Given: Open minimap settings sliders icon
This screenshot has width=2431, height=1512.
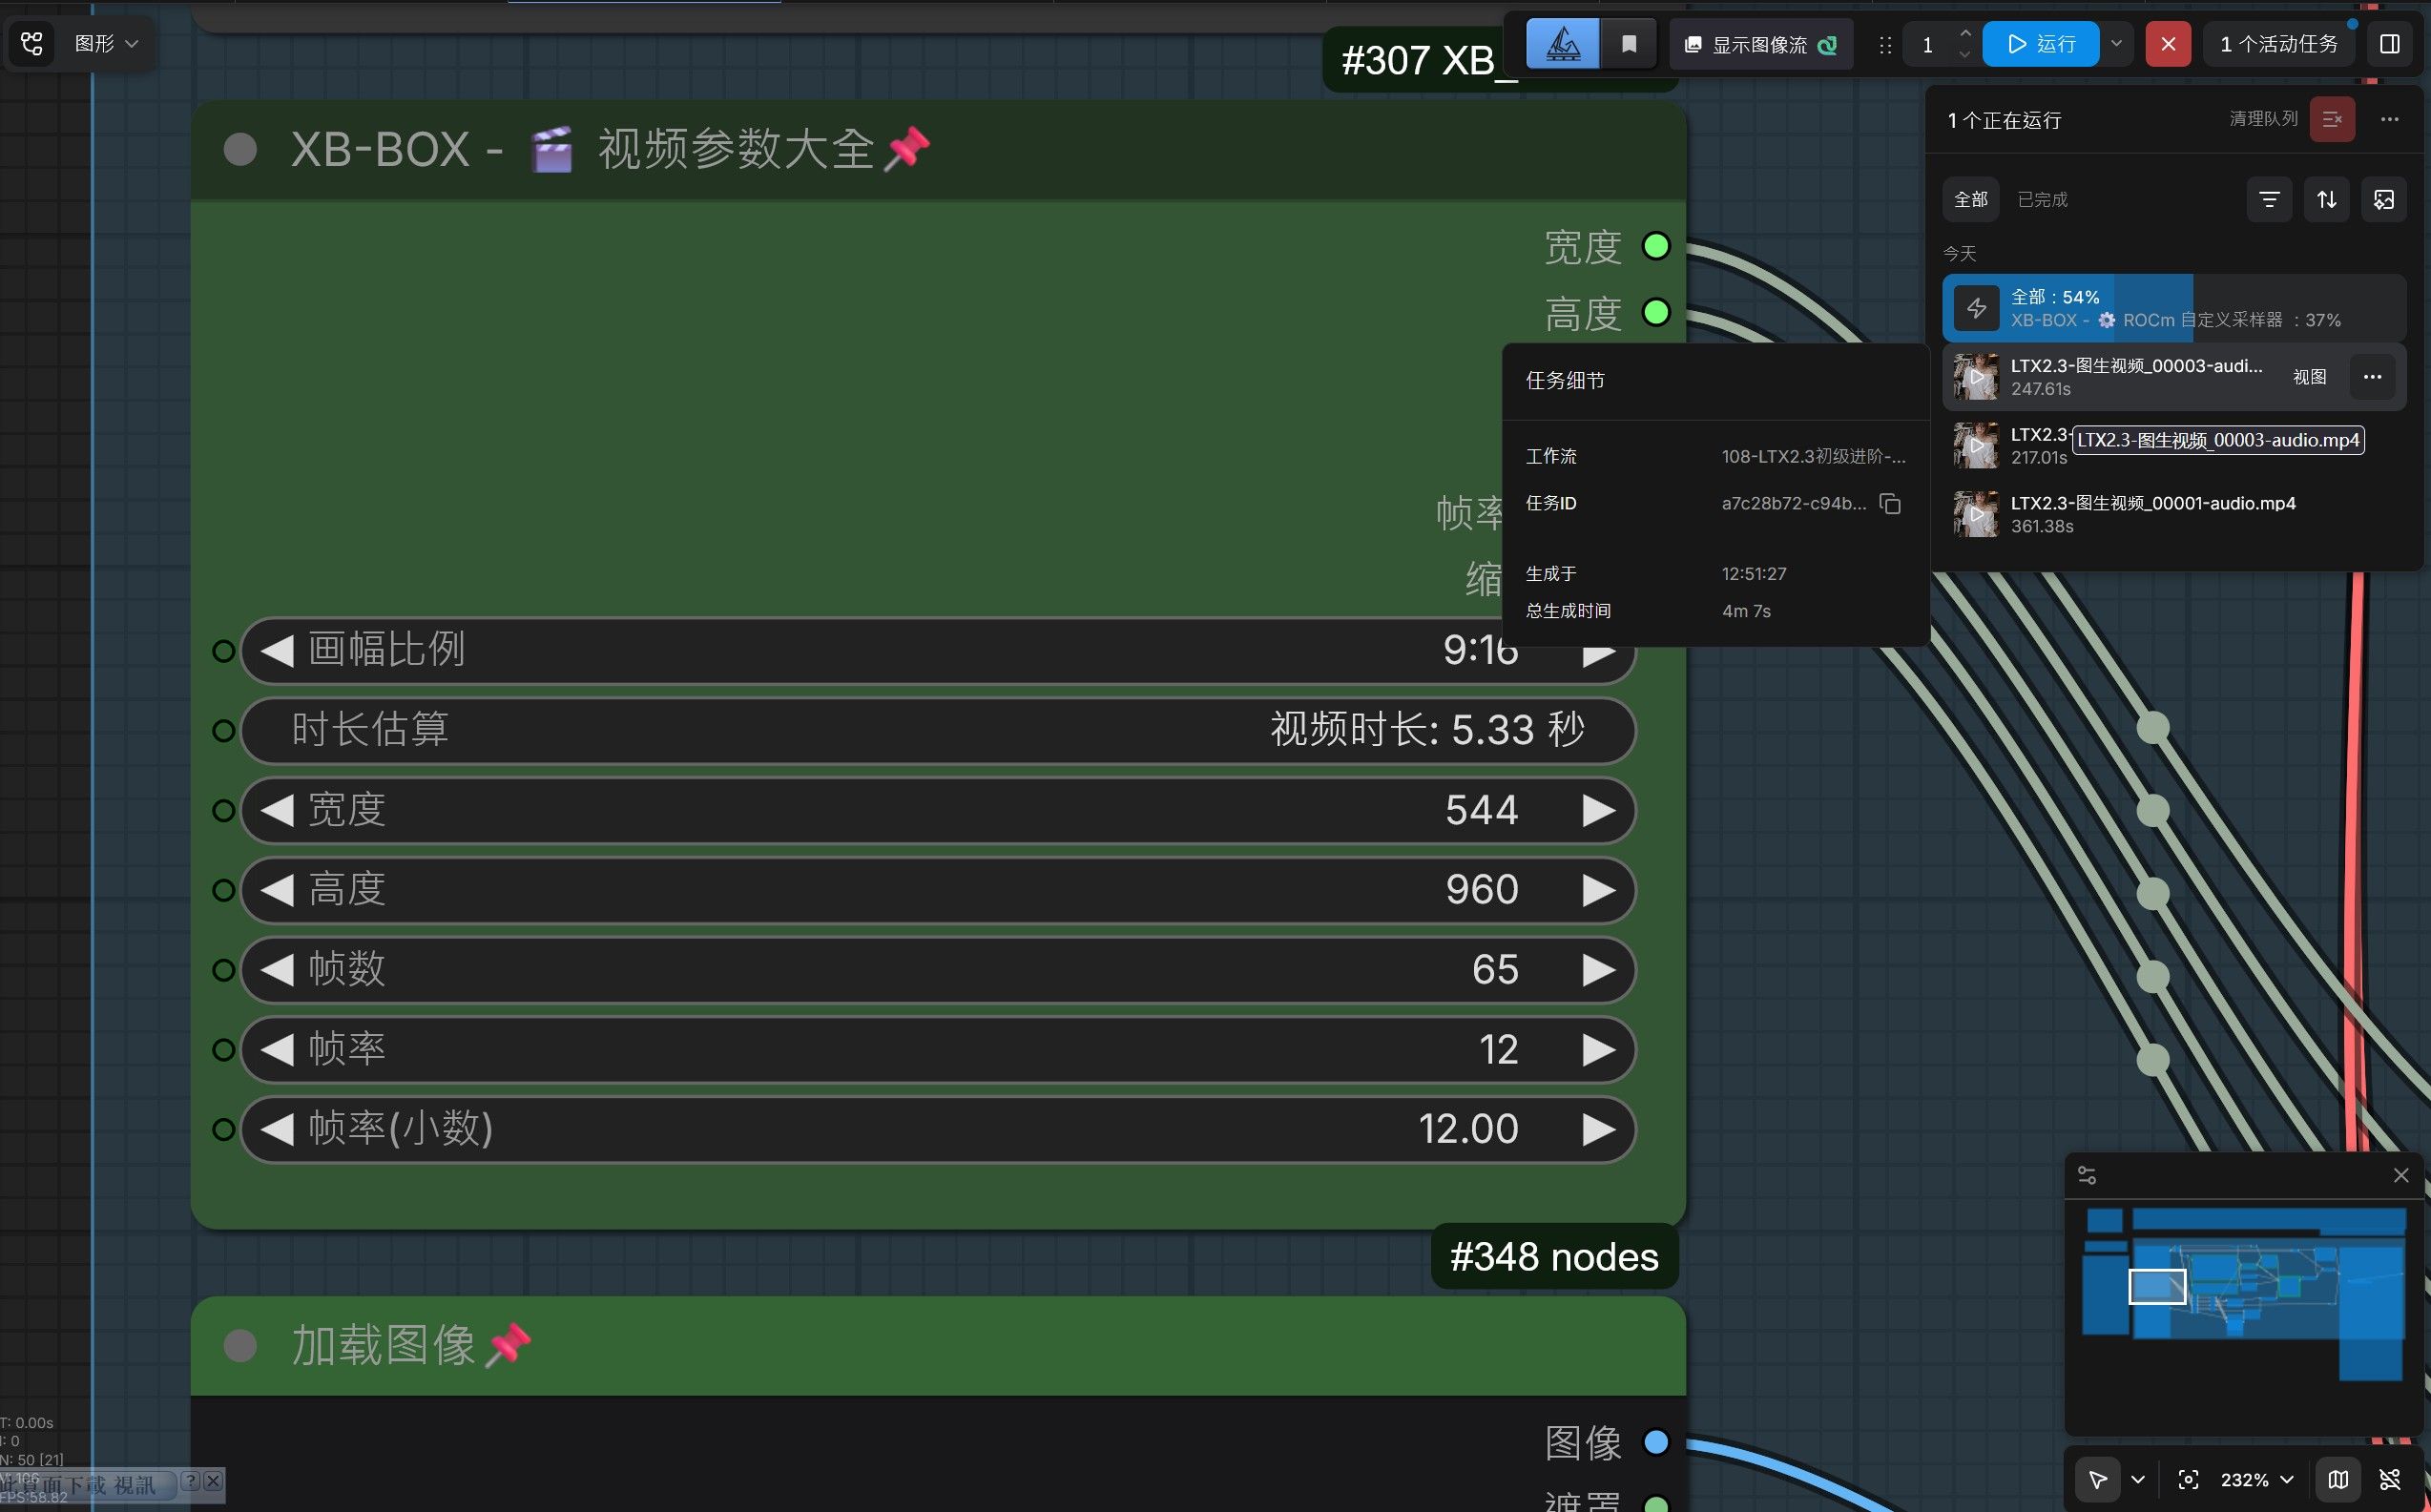Looking at the screenshot, I should [2087, 1175].
